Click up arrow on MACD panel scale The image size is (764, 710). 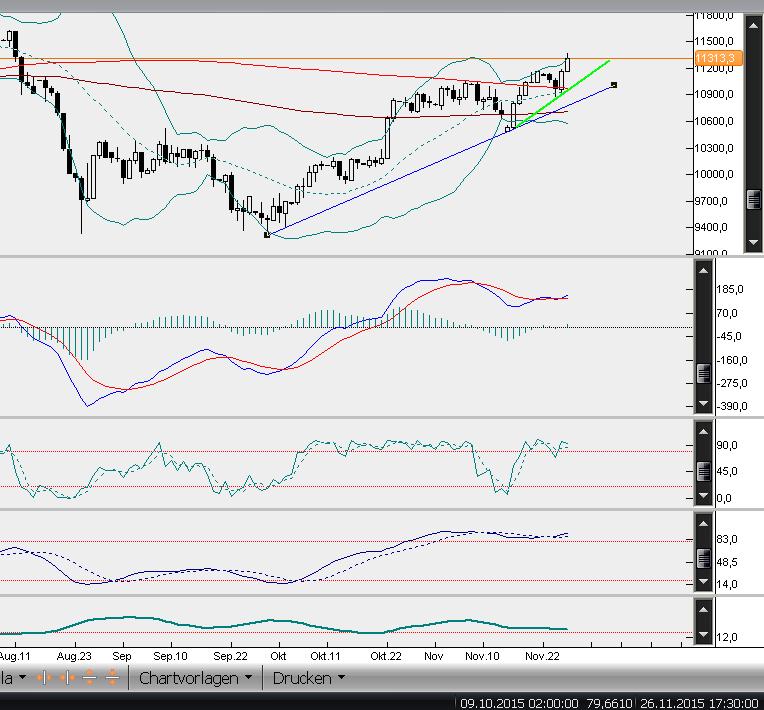[703, 271]
